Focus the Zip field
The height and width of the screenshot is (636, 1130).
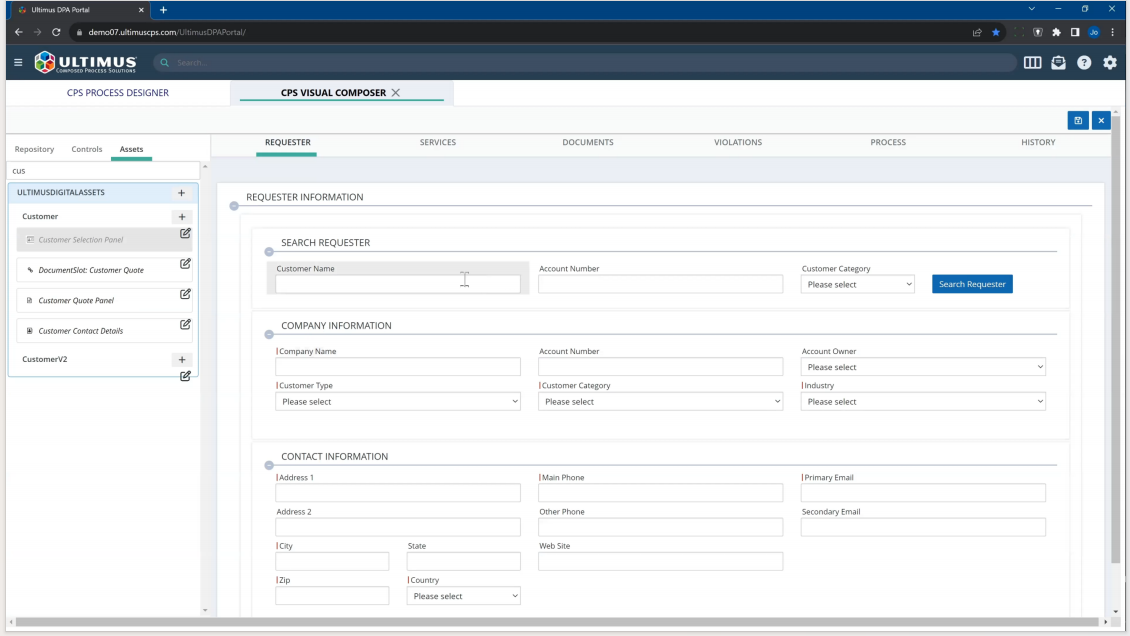pyautogui.click(x=332, y=596)
